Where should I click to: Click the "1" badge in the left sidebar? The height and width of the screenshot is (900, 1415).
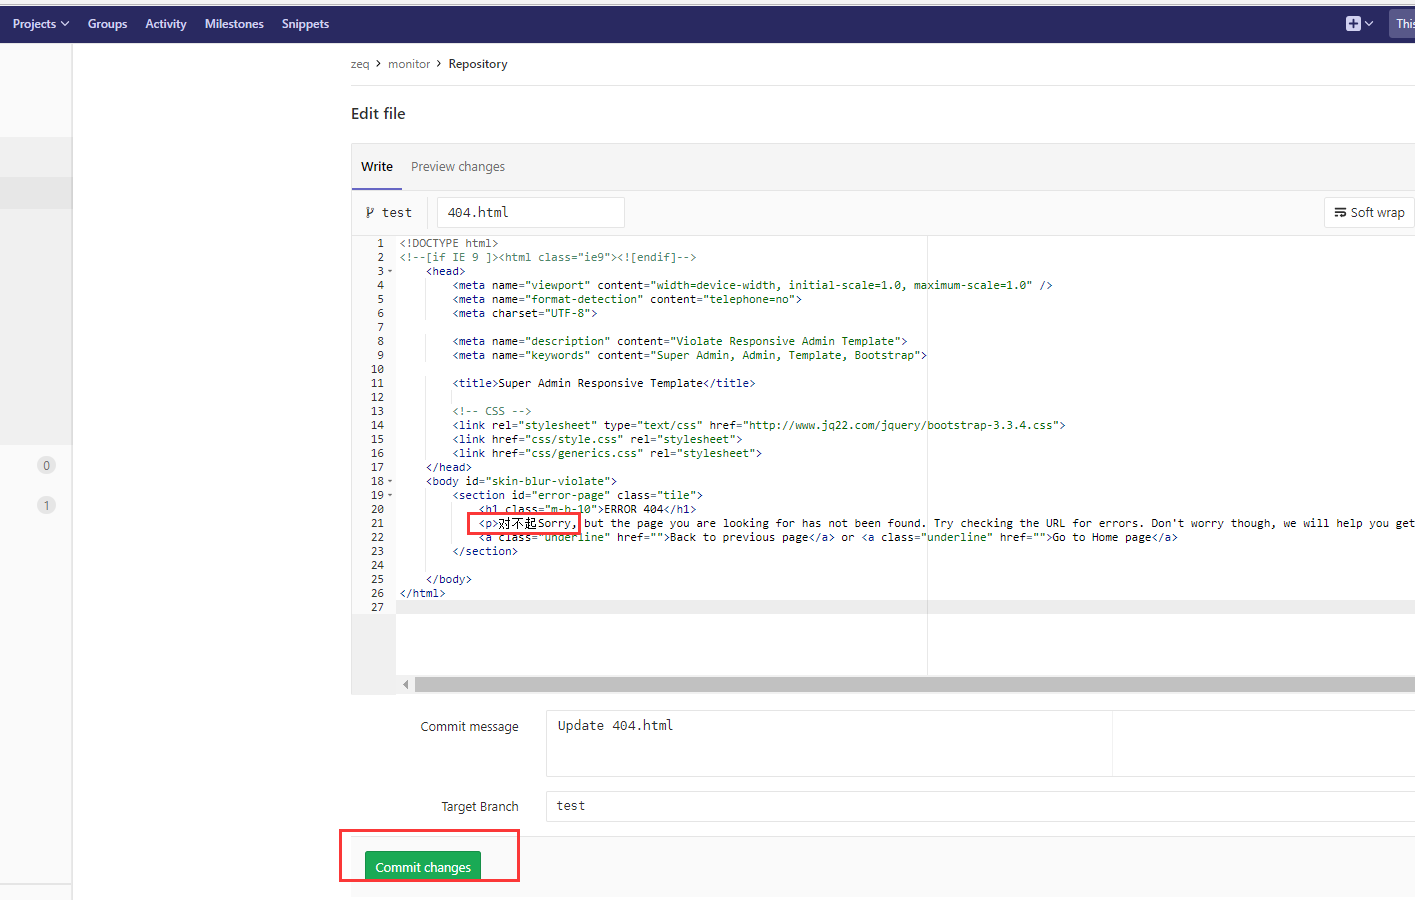[x=46, y=505]
